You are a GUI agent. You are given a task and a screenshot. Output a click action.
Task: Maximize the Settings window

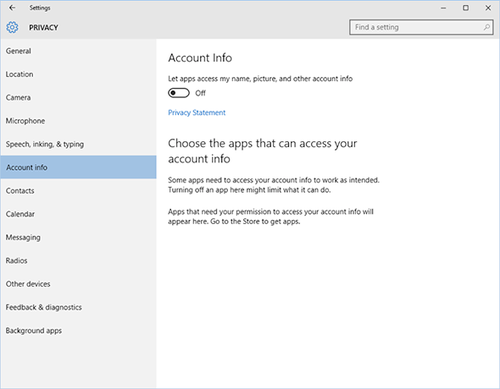click(466, 8)
